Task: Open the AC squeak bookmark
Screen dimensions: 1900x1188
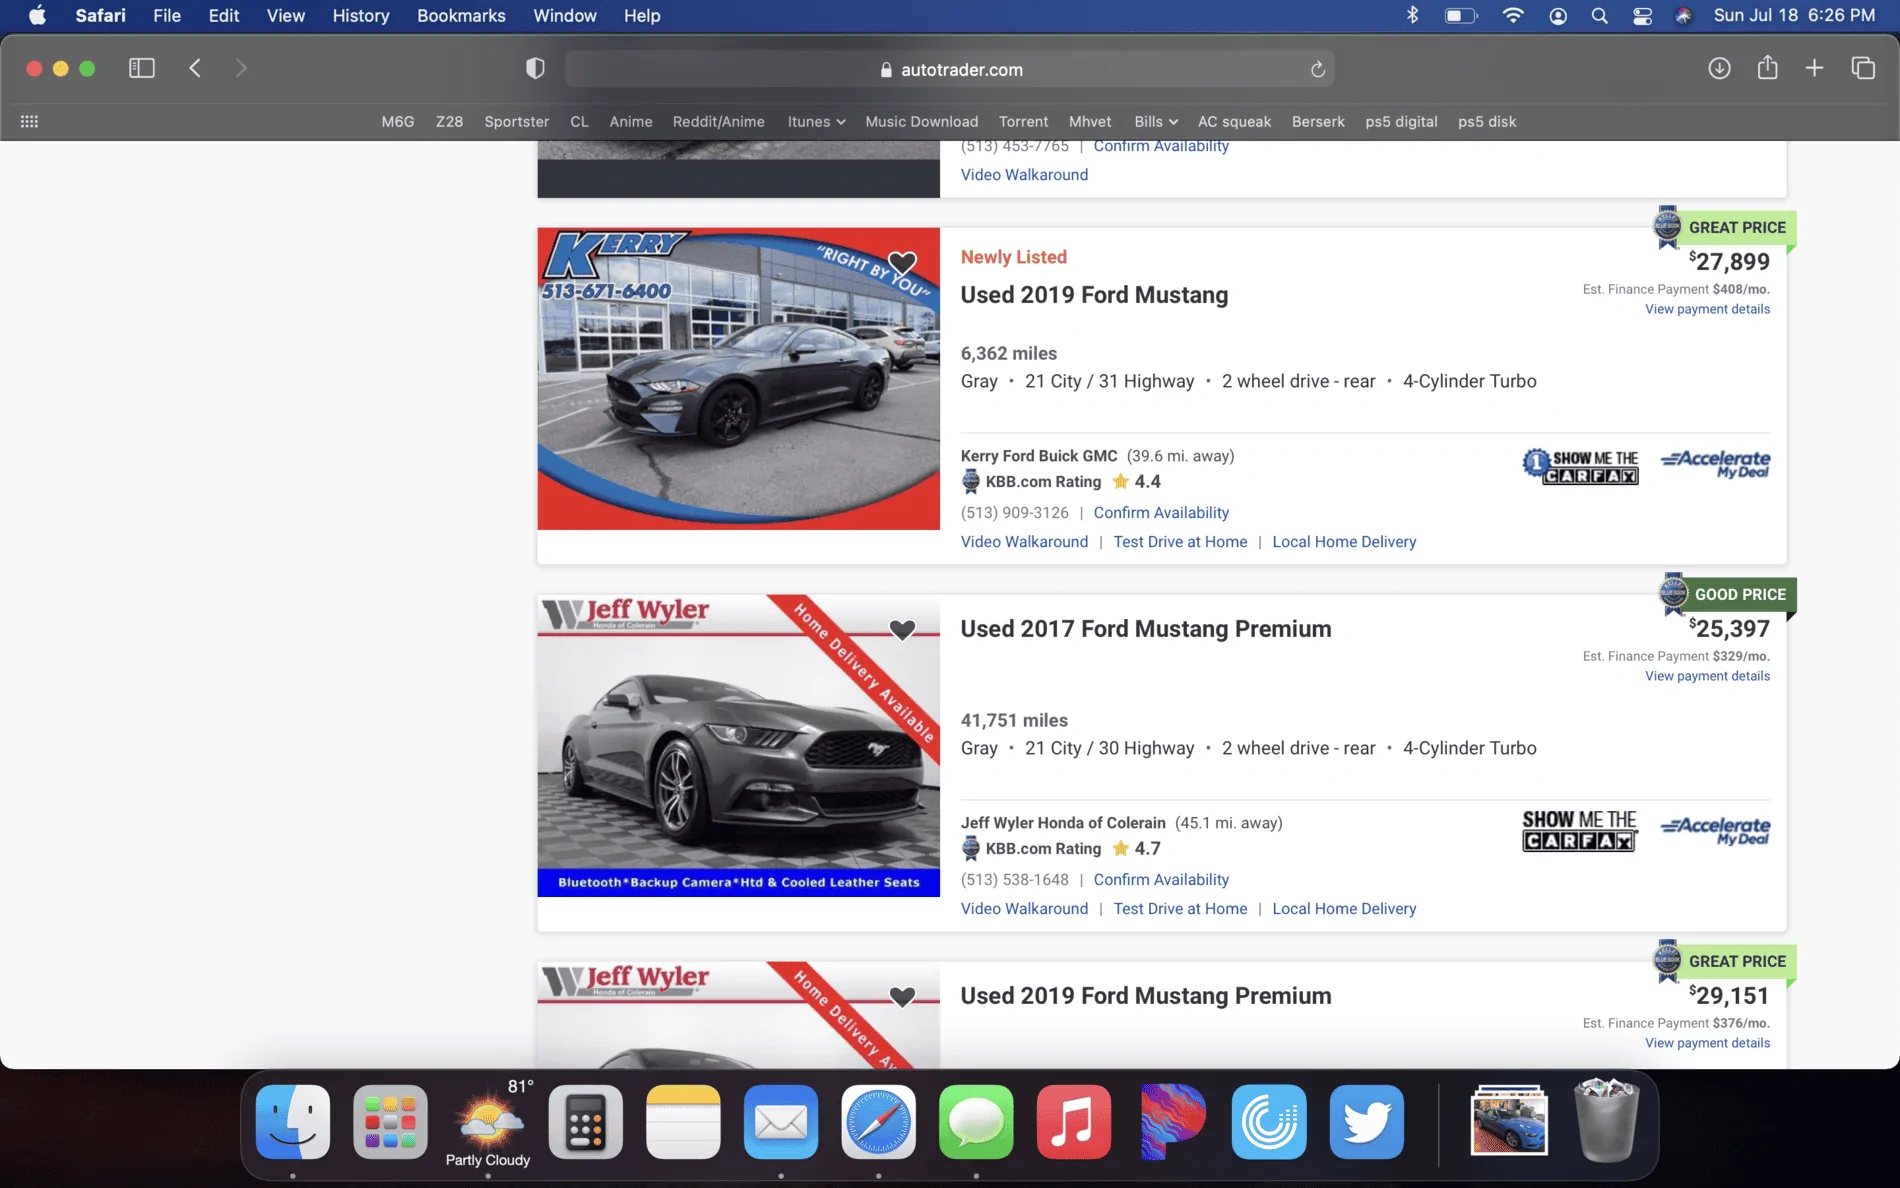Action: [1234, 121]
